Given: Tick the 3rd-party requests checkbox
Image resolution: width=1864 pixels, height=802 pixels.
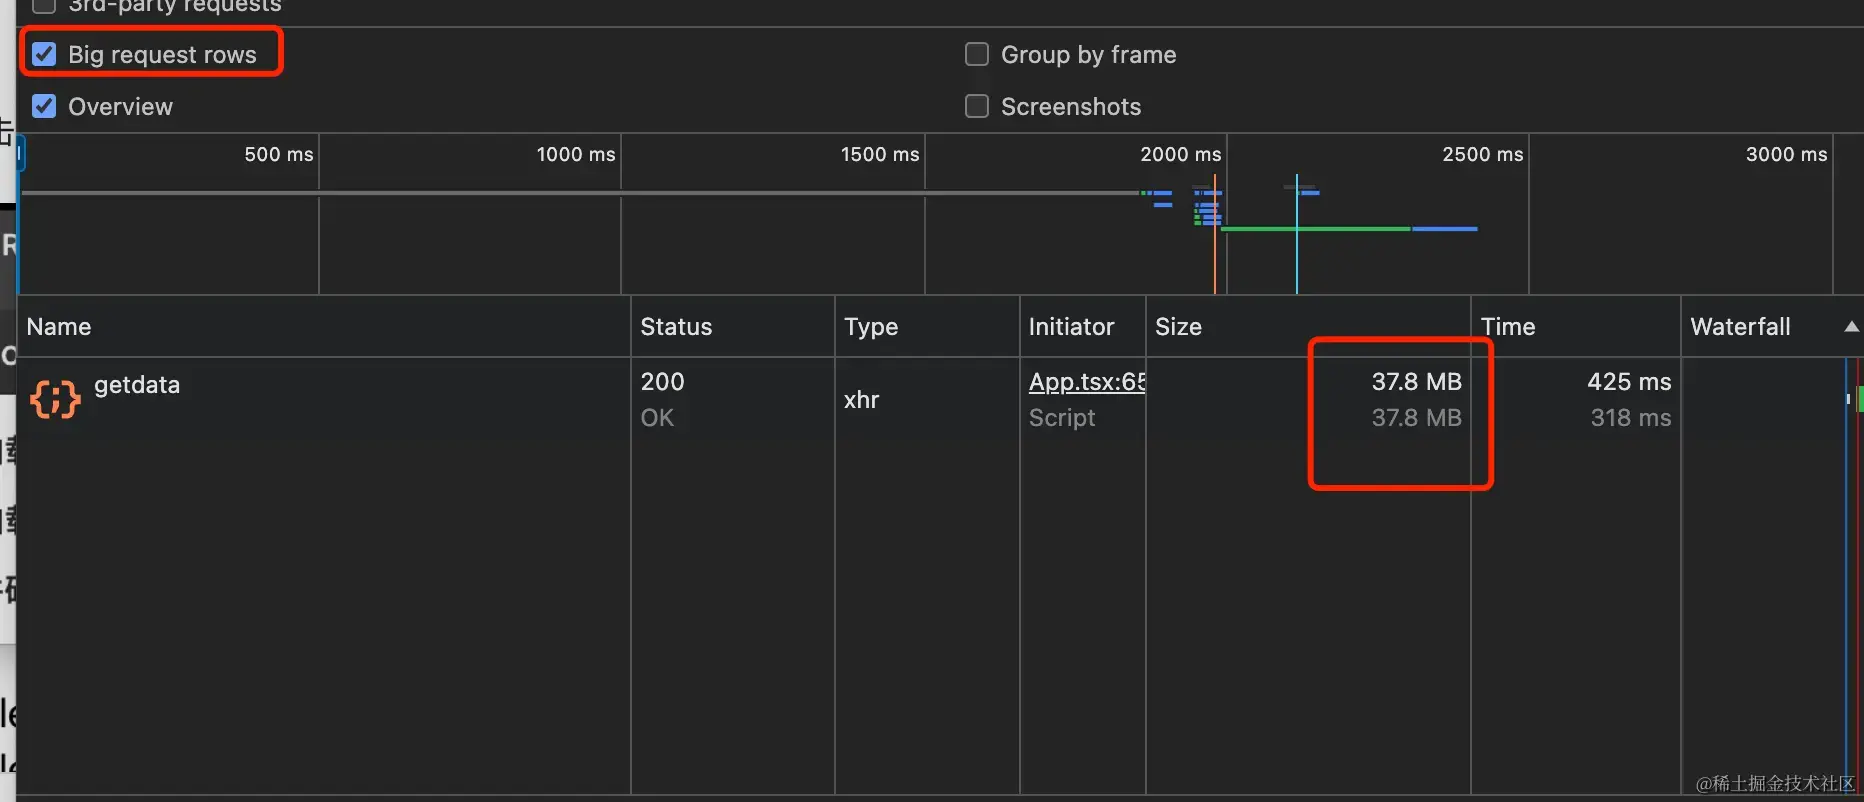Looking at the screenshot, I should tap(44, 6).
